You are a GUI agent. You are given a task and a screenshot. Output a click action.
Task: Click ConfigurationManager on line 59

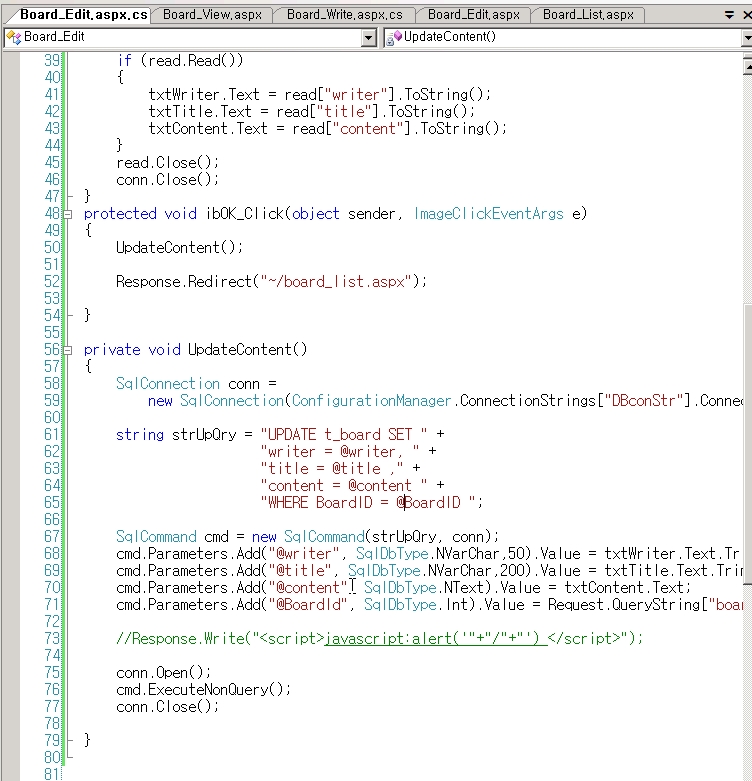click(371, 400)
